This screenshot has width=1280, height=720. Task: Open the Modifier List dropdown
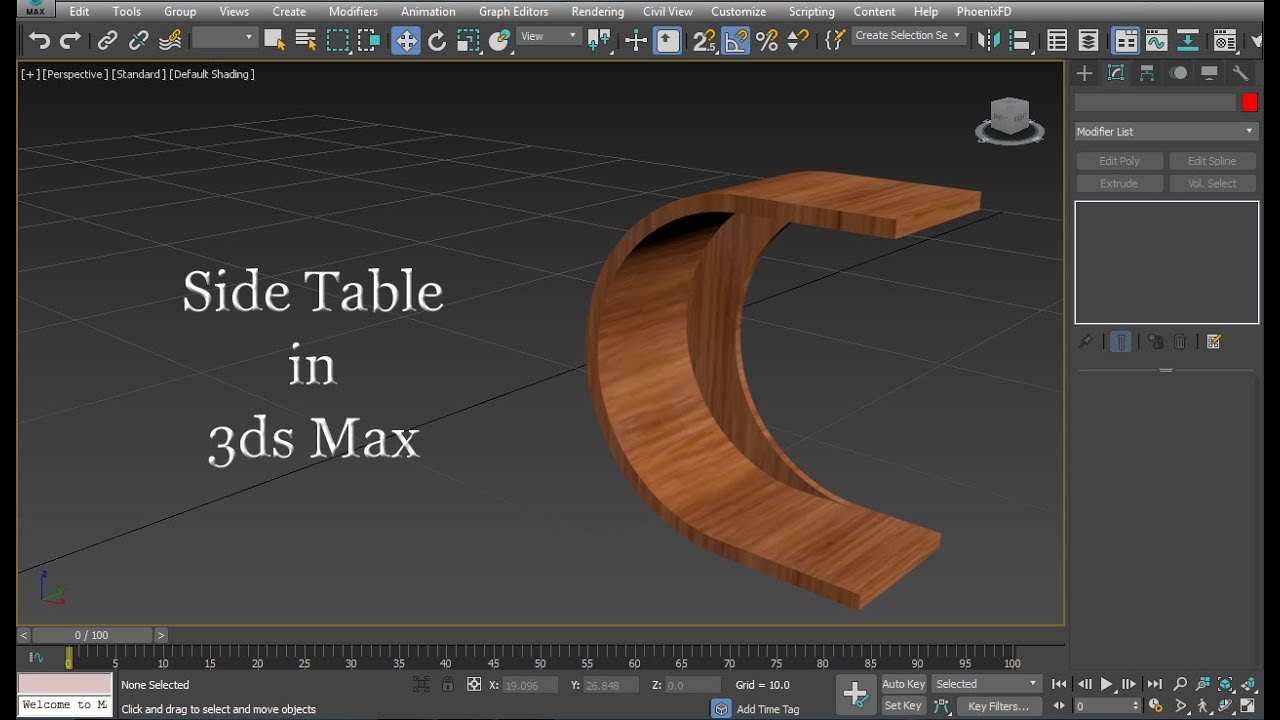point(1166,131)
